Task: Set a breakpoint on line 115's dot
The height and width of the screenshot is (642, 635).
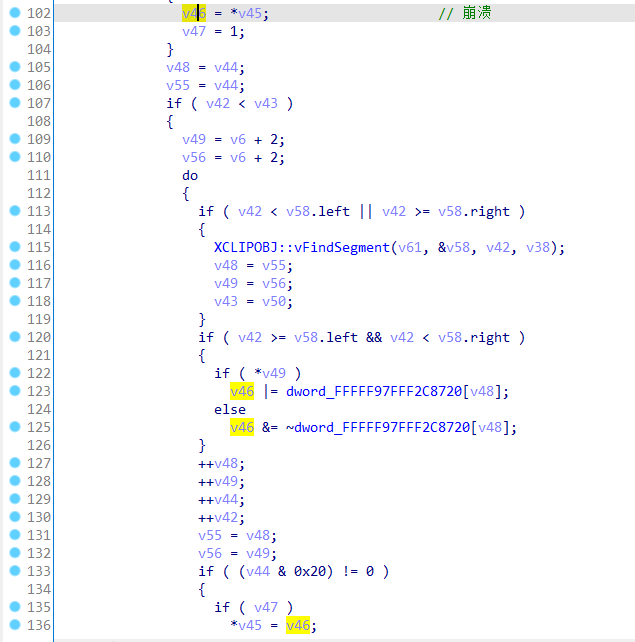Action: pyautogui.click(x=14, y=247)
